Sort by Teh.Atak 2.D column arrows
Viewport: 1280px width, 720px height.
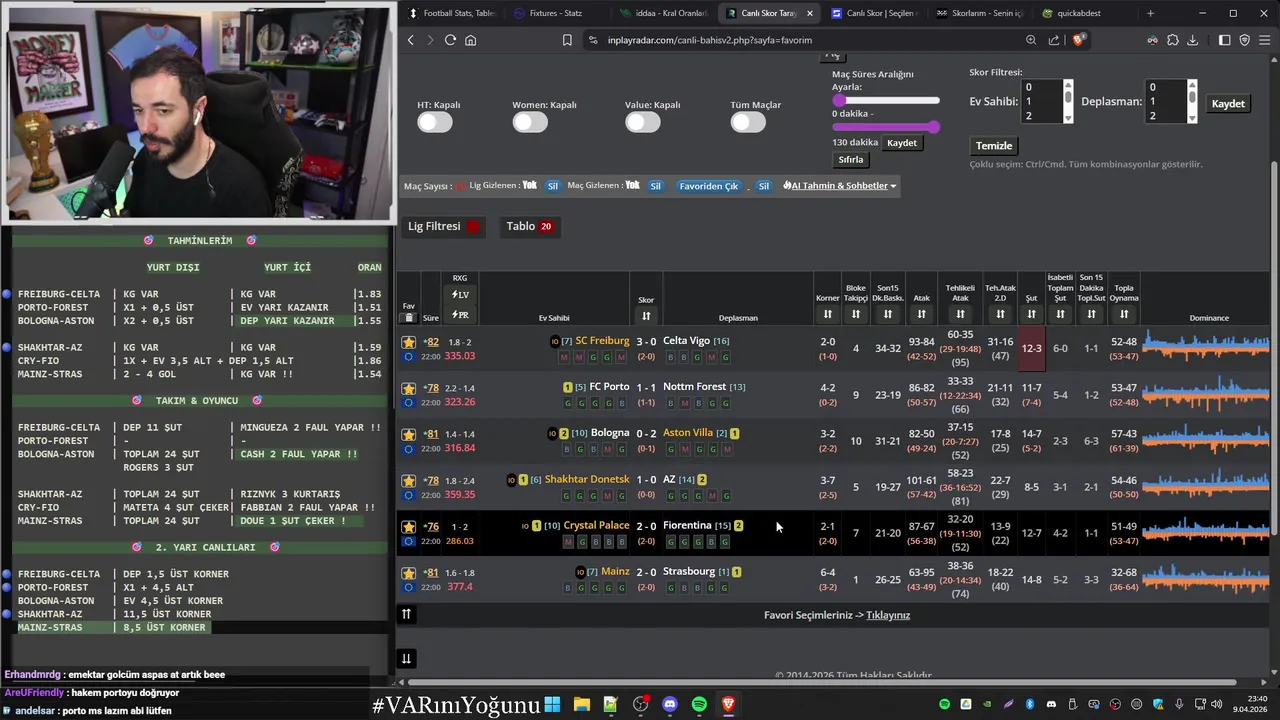point(1000,314)
